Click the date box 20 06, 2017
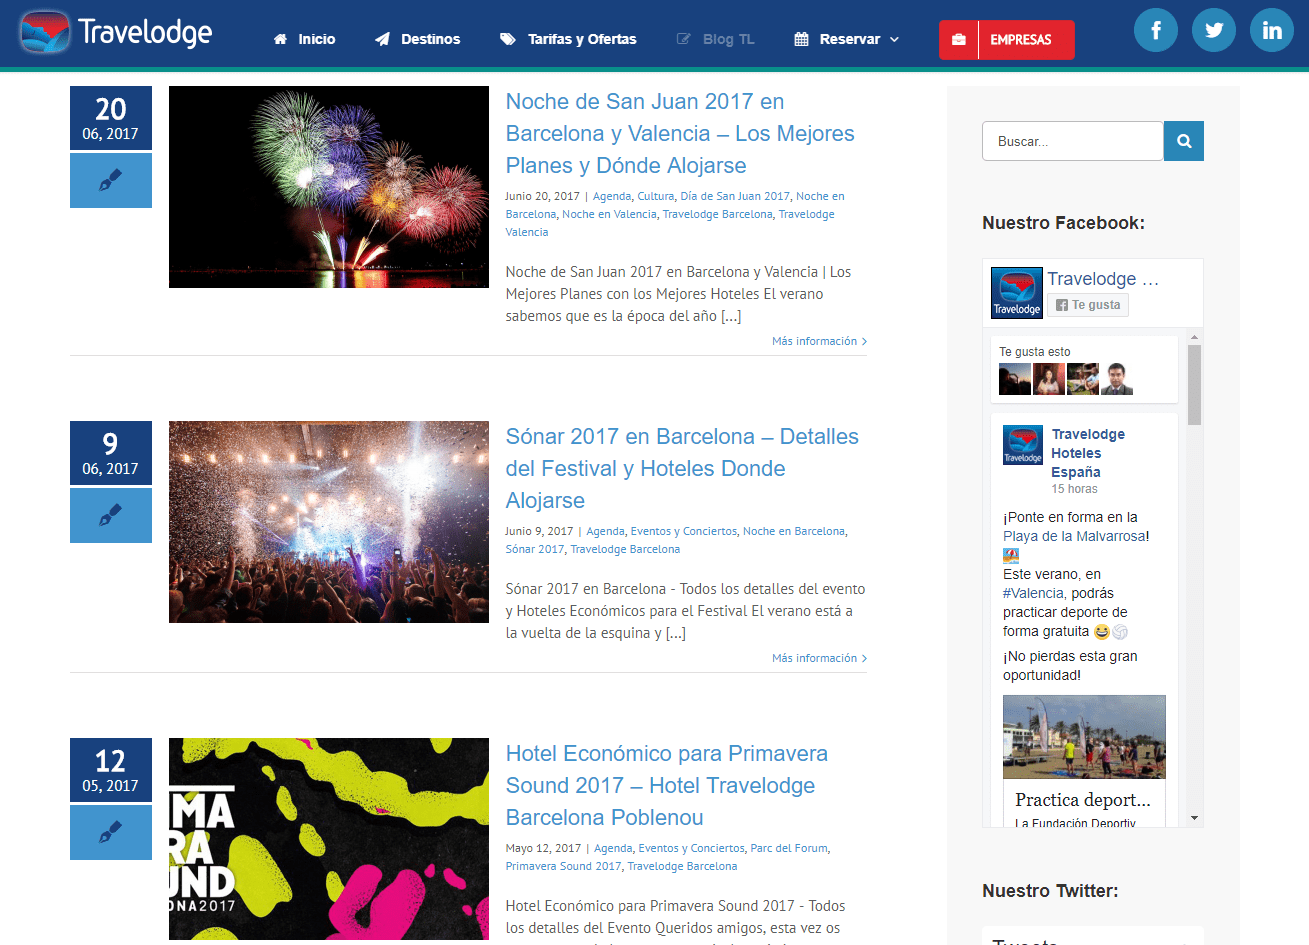This screenshot has width=1309, height=945. click(111, 118)
